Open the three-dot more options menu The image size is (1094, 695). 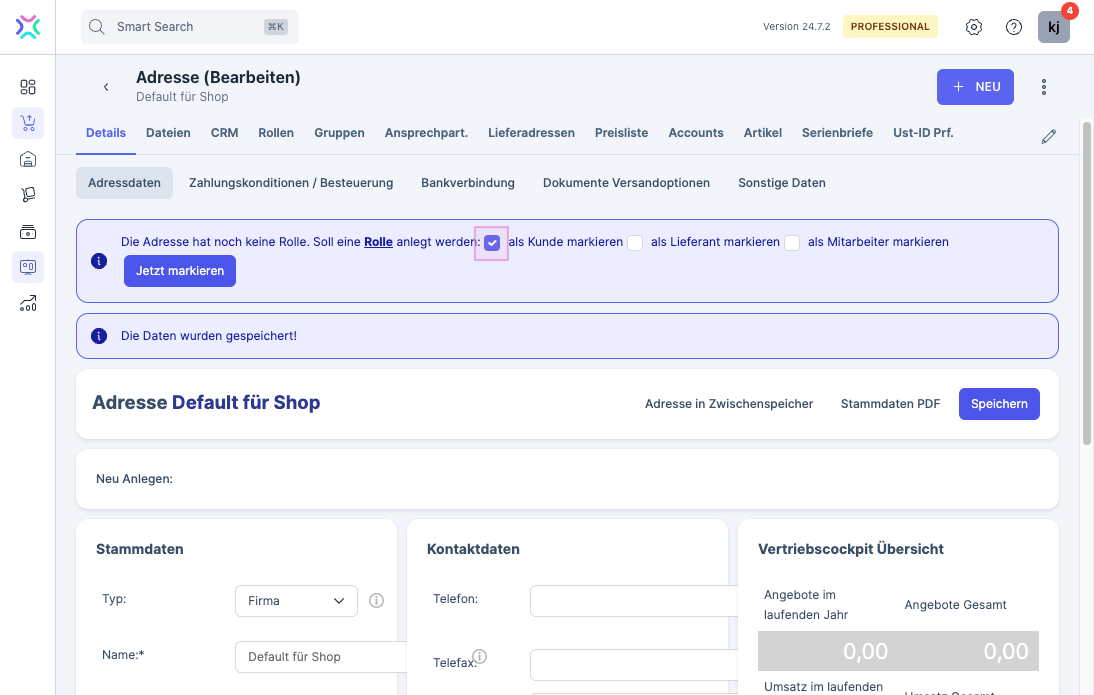[x=1043, y=87]
